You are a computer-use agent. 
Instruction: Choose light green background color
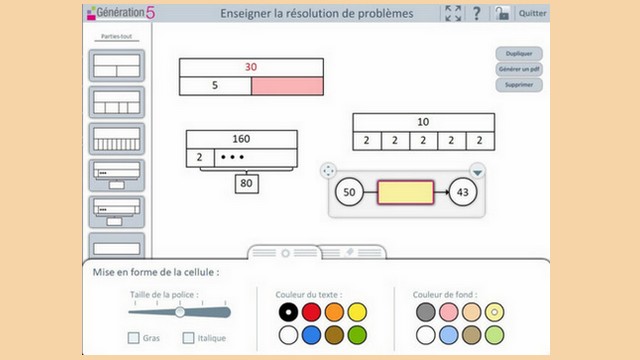(x=494, y=335)
